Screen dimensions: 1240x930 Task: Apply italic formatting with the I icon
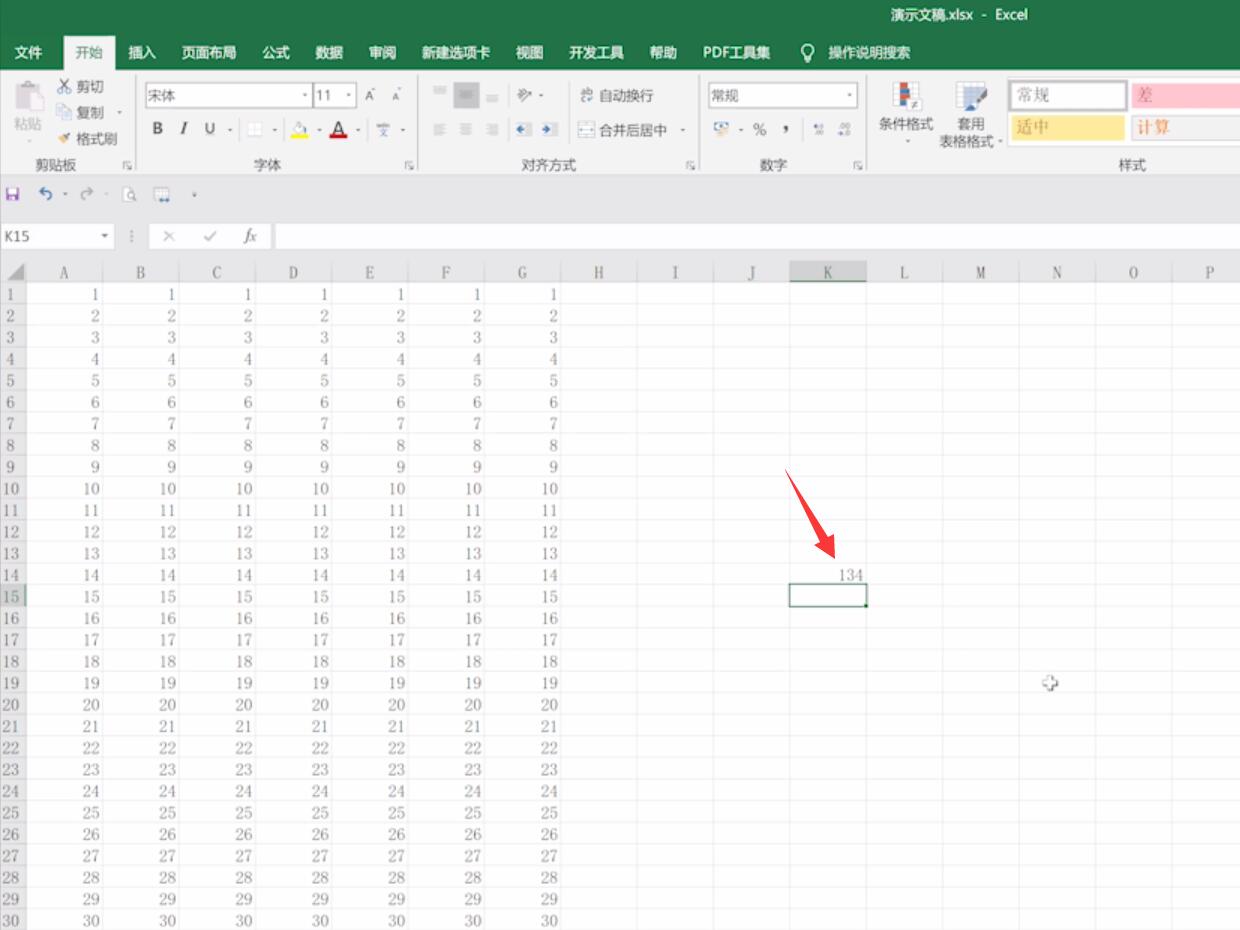point(183,129)
